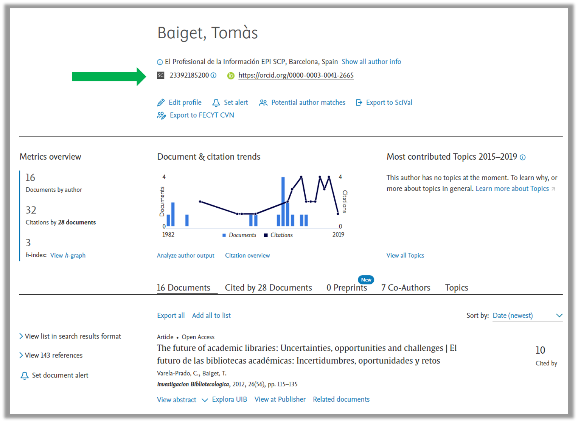
Task: Click Show all author info link
Action: (371, 62)
